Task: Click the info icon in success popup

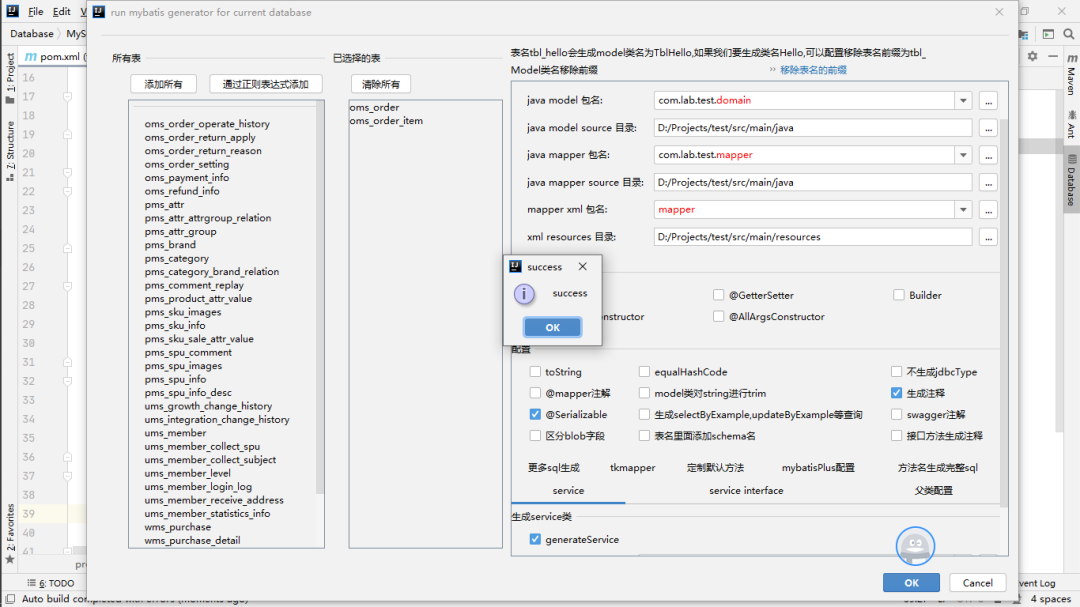Action: [x=524, y=294]
